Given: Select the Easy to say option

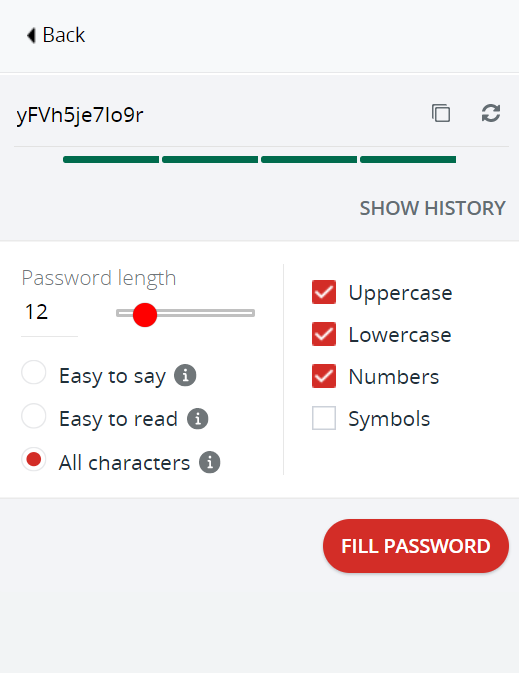Looking at the screenshot, I should pyautogui.click(x=34, y=372).
